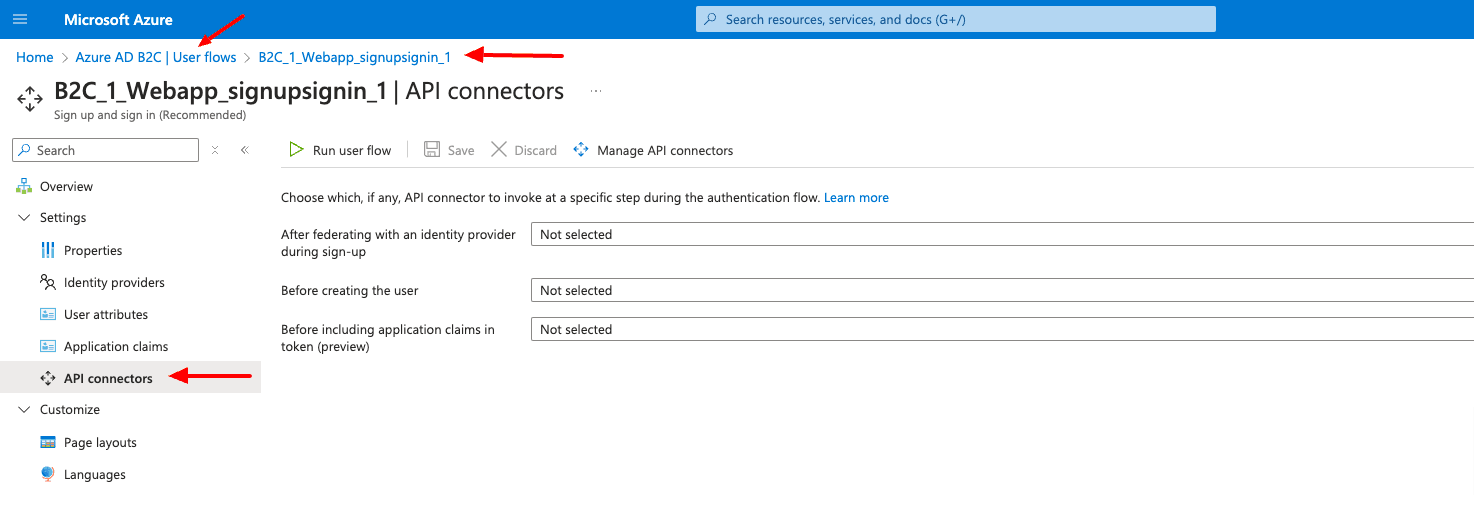Screen dimensions: 1474x522
Task: Collapse the Customize section in sidebar
Action: coord(25,410)
